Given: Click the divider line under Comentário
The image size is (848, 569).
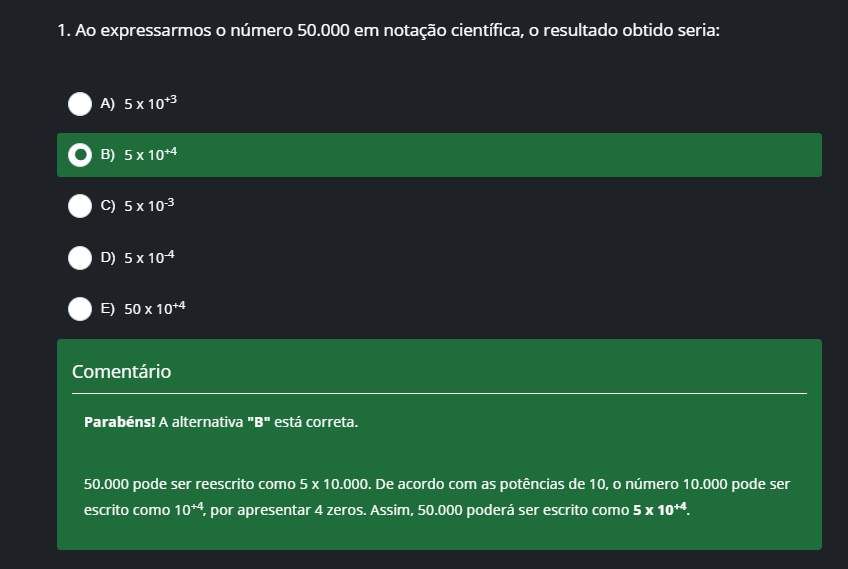Looking at the screenshot, I should coord(439,393).
